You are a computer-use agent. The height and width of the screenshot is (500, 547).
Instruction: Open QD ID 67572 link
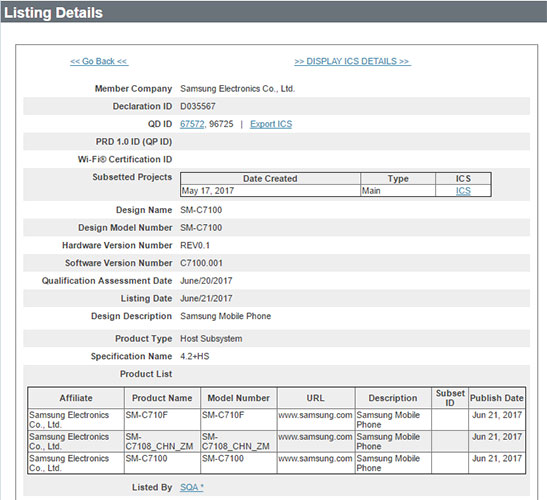pos(192,124)
